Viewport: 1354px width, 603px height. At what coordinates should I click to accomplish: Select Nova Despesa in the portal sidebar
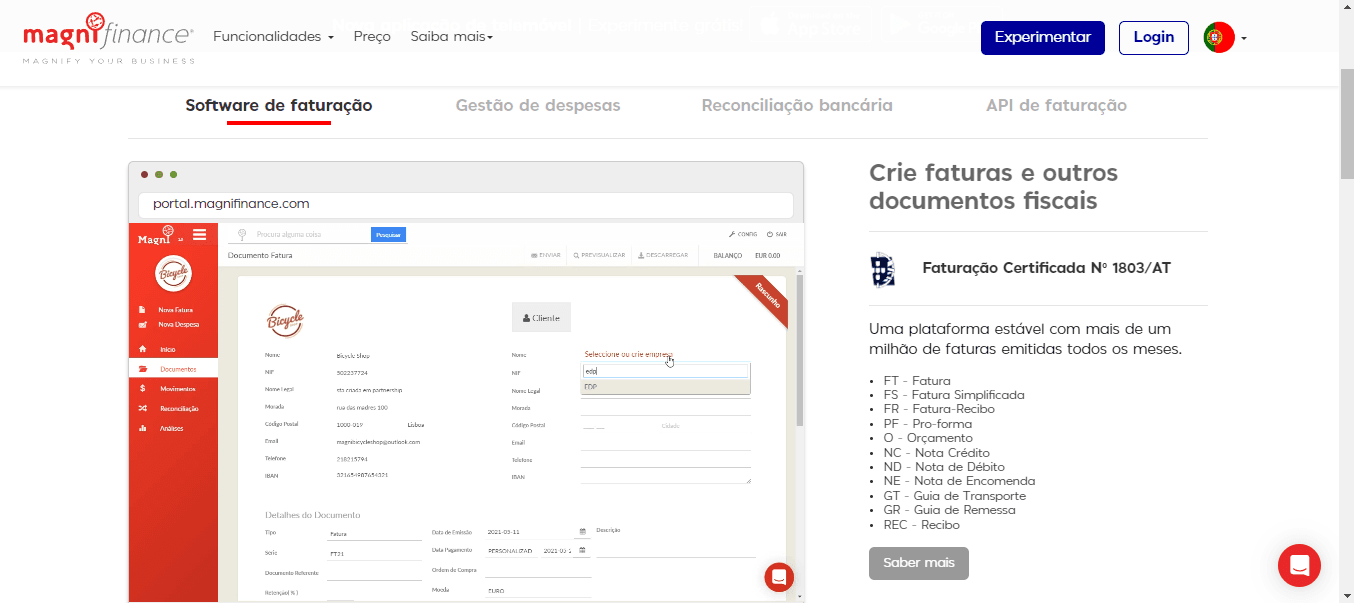(x=174, y=324)
